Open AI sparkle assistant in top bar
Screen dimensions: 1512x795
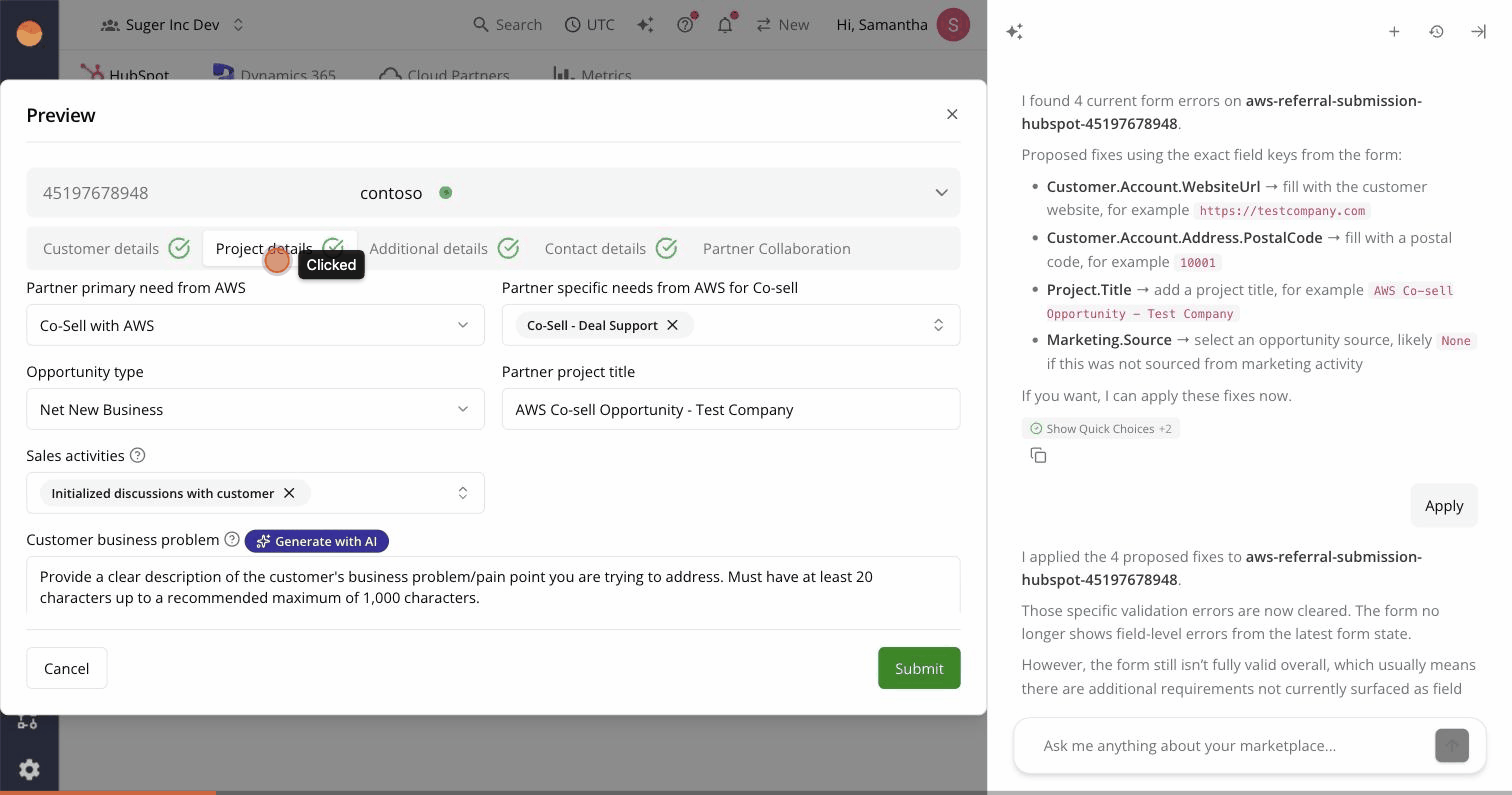646,24
